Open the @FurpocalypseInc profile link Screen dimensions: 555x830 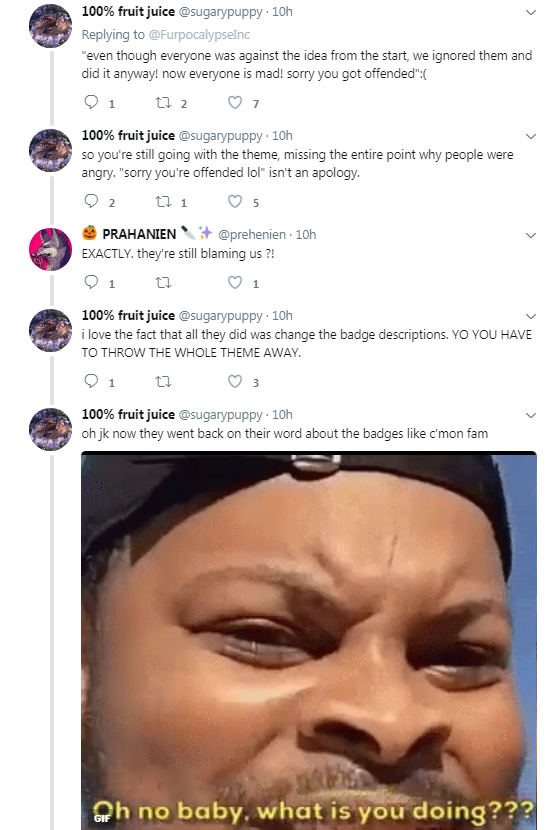(199, 35)
